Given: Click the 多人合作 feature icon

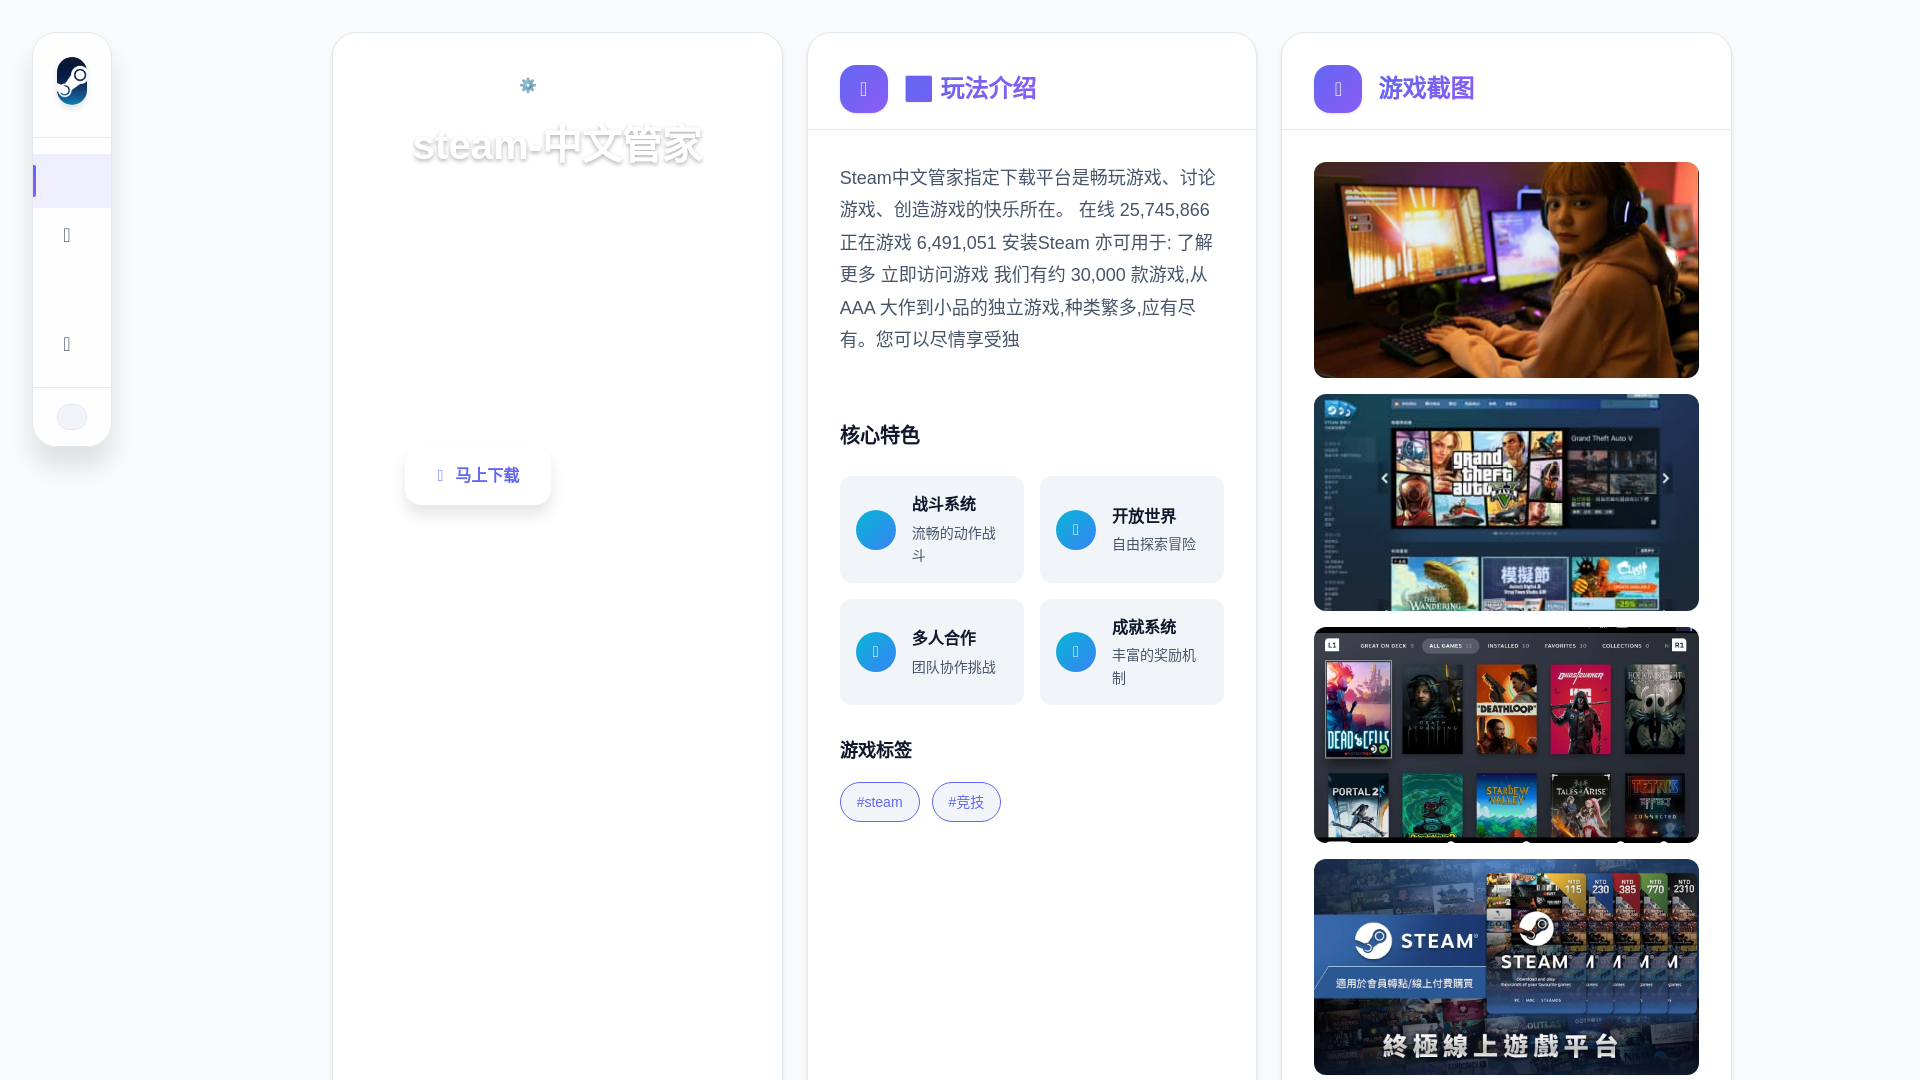Looking at the screenshot, I should pos(876,652).
